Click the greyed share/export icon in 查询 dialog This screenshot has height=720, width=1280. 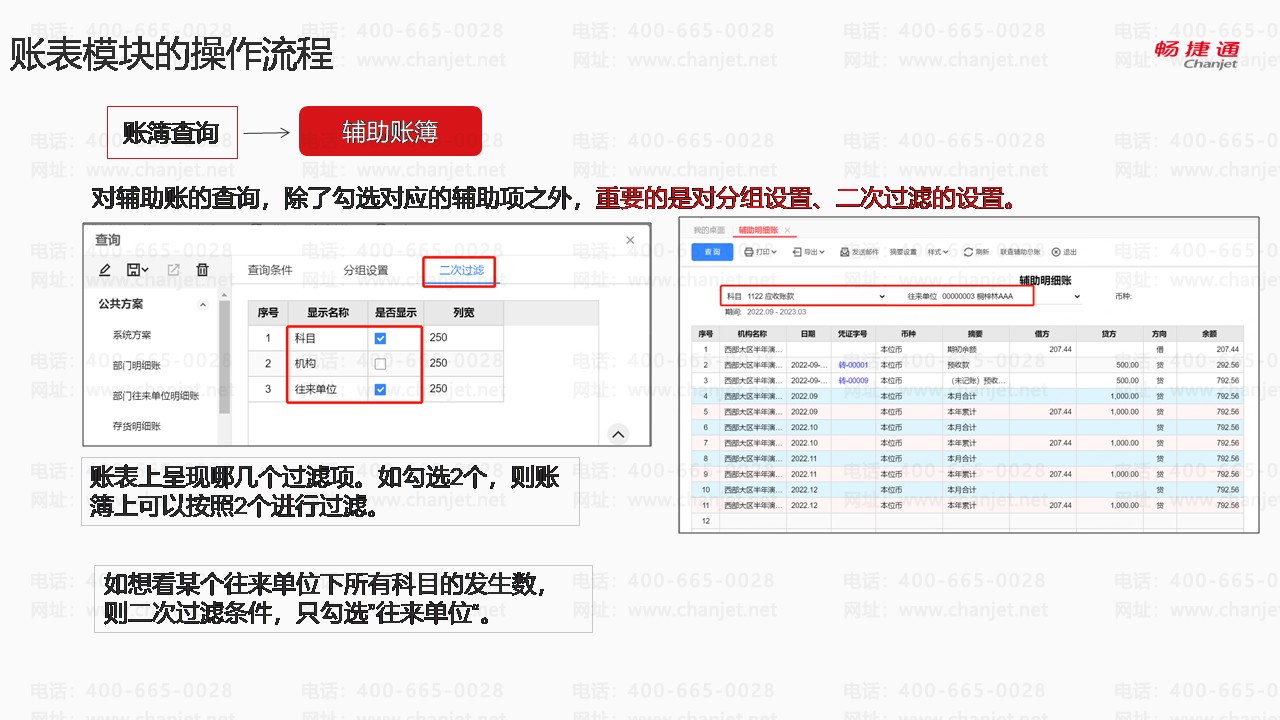click(x=173, y=270)
